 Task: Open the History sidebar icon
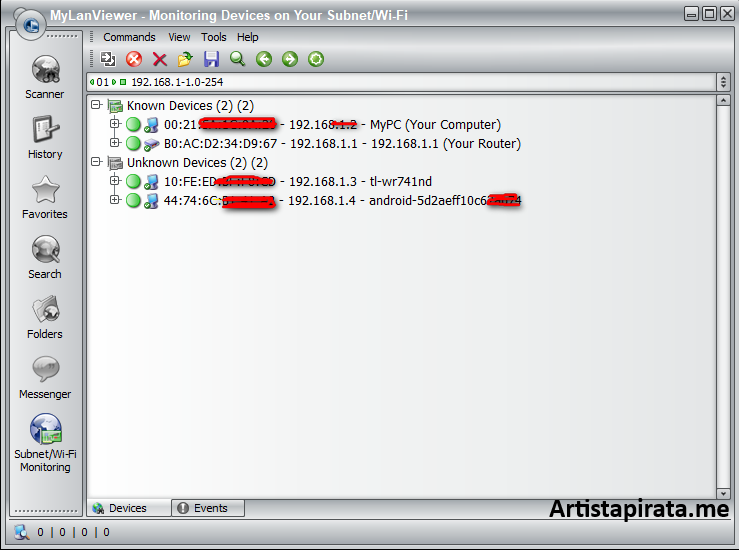(x=44, y=137)
